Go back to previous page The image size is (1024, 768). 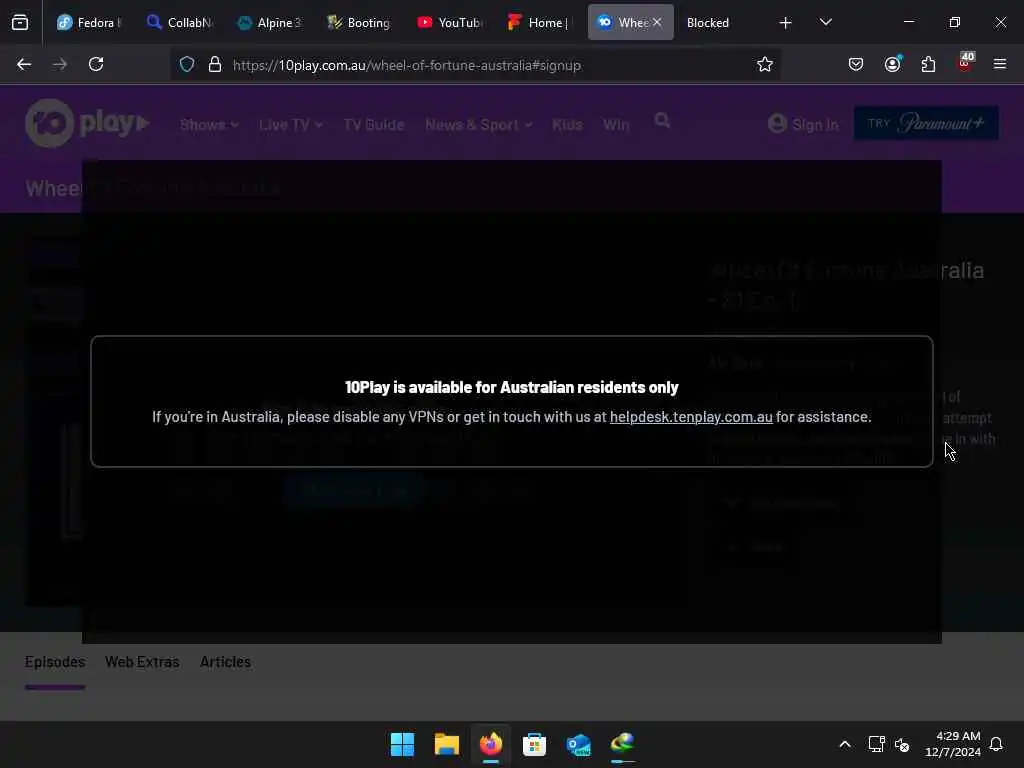(x=24, y=64)
